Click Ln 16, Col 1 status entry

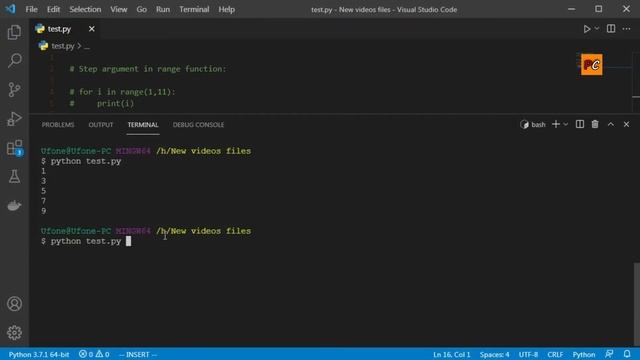click(x=451, y=354)
